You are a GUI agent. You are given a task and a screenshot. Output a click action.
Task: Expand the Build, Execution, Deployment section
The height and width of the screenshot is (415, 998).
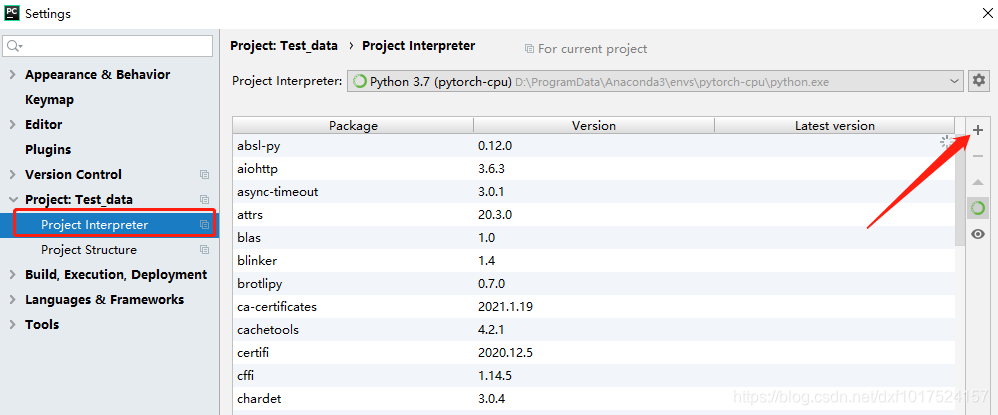[12, 275]
